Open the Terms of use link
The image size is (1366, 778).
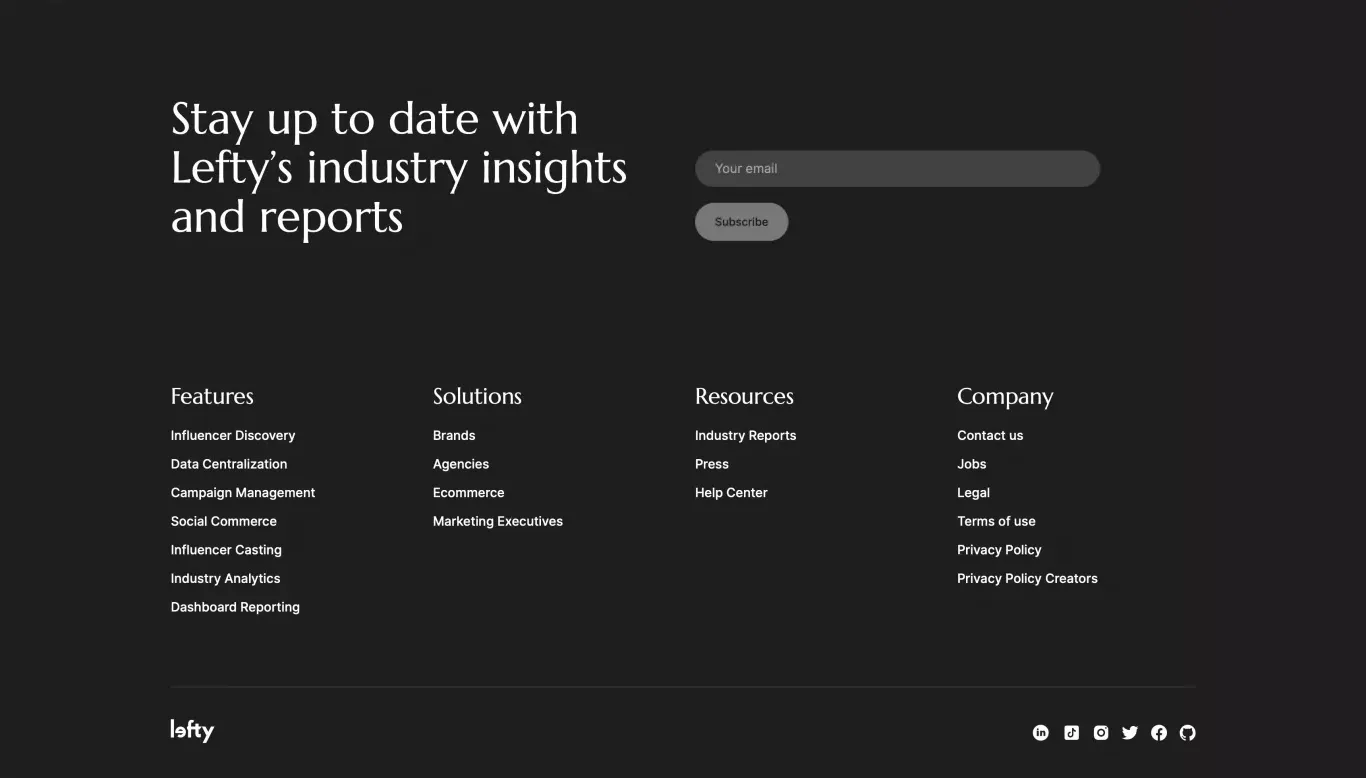point(996,521)
